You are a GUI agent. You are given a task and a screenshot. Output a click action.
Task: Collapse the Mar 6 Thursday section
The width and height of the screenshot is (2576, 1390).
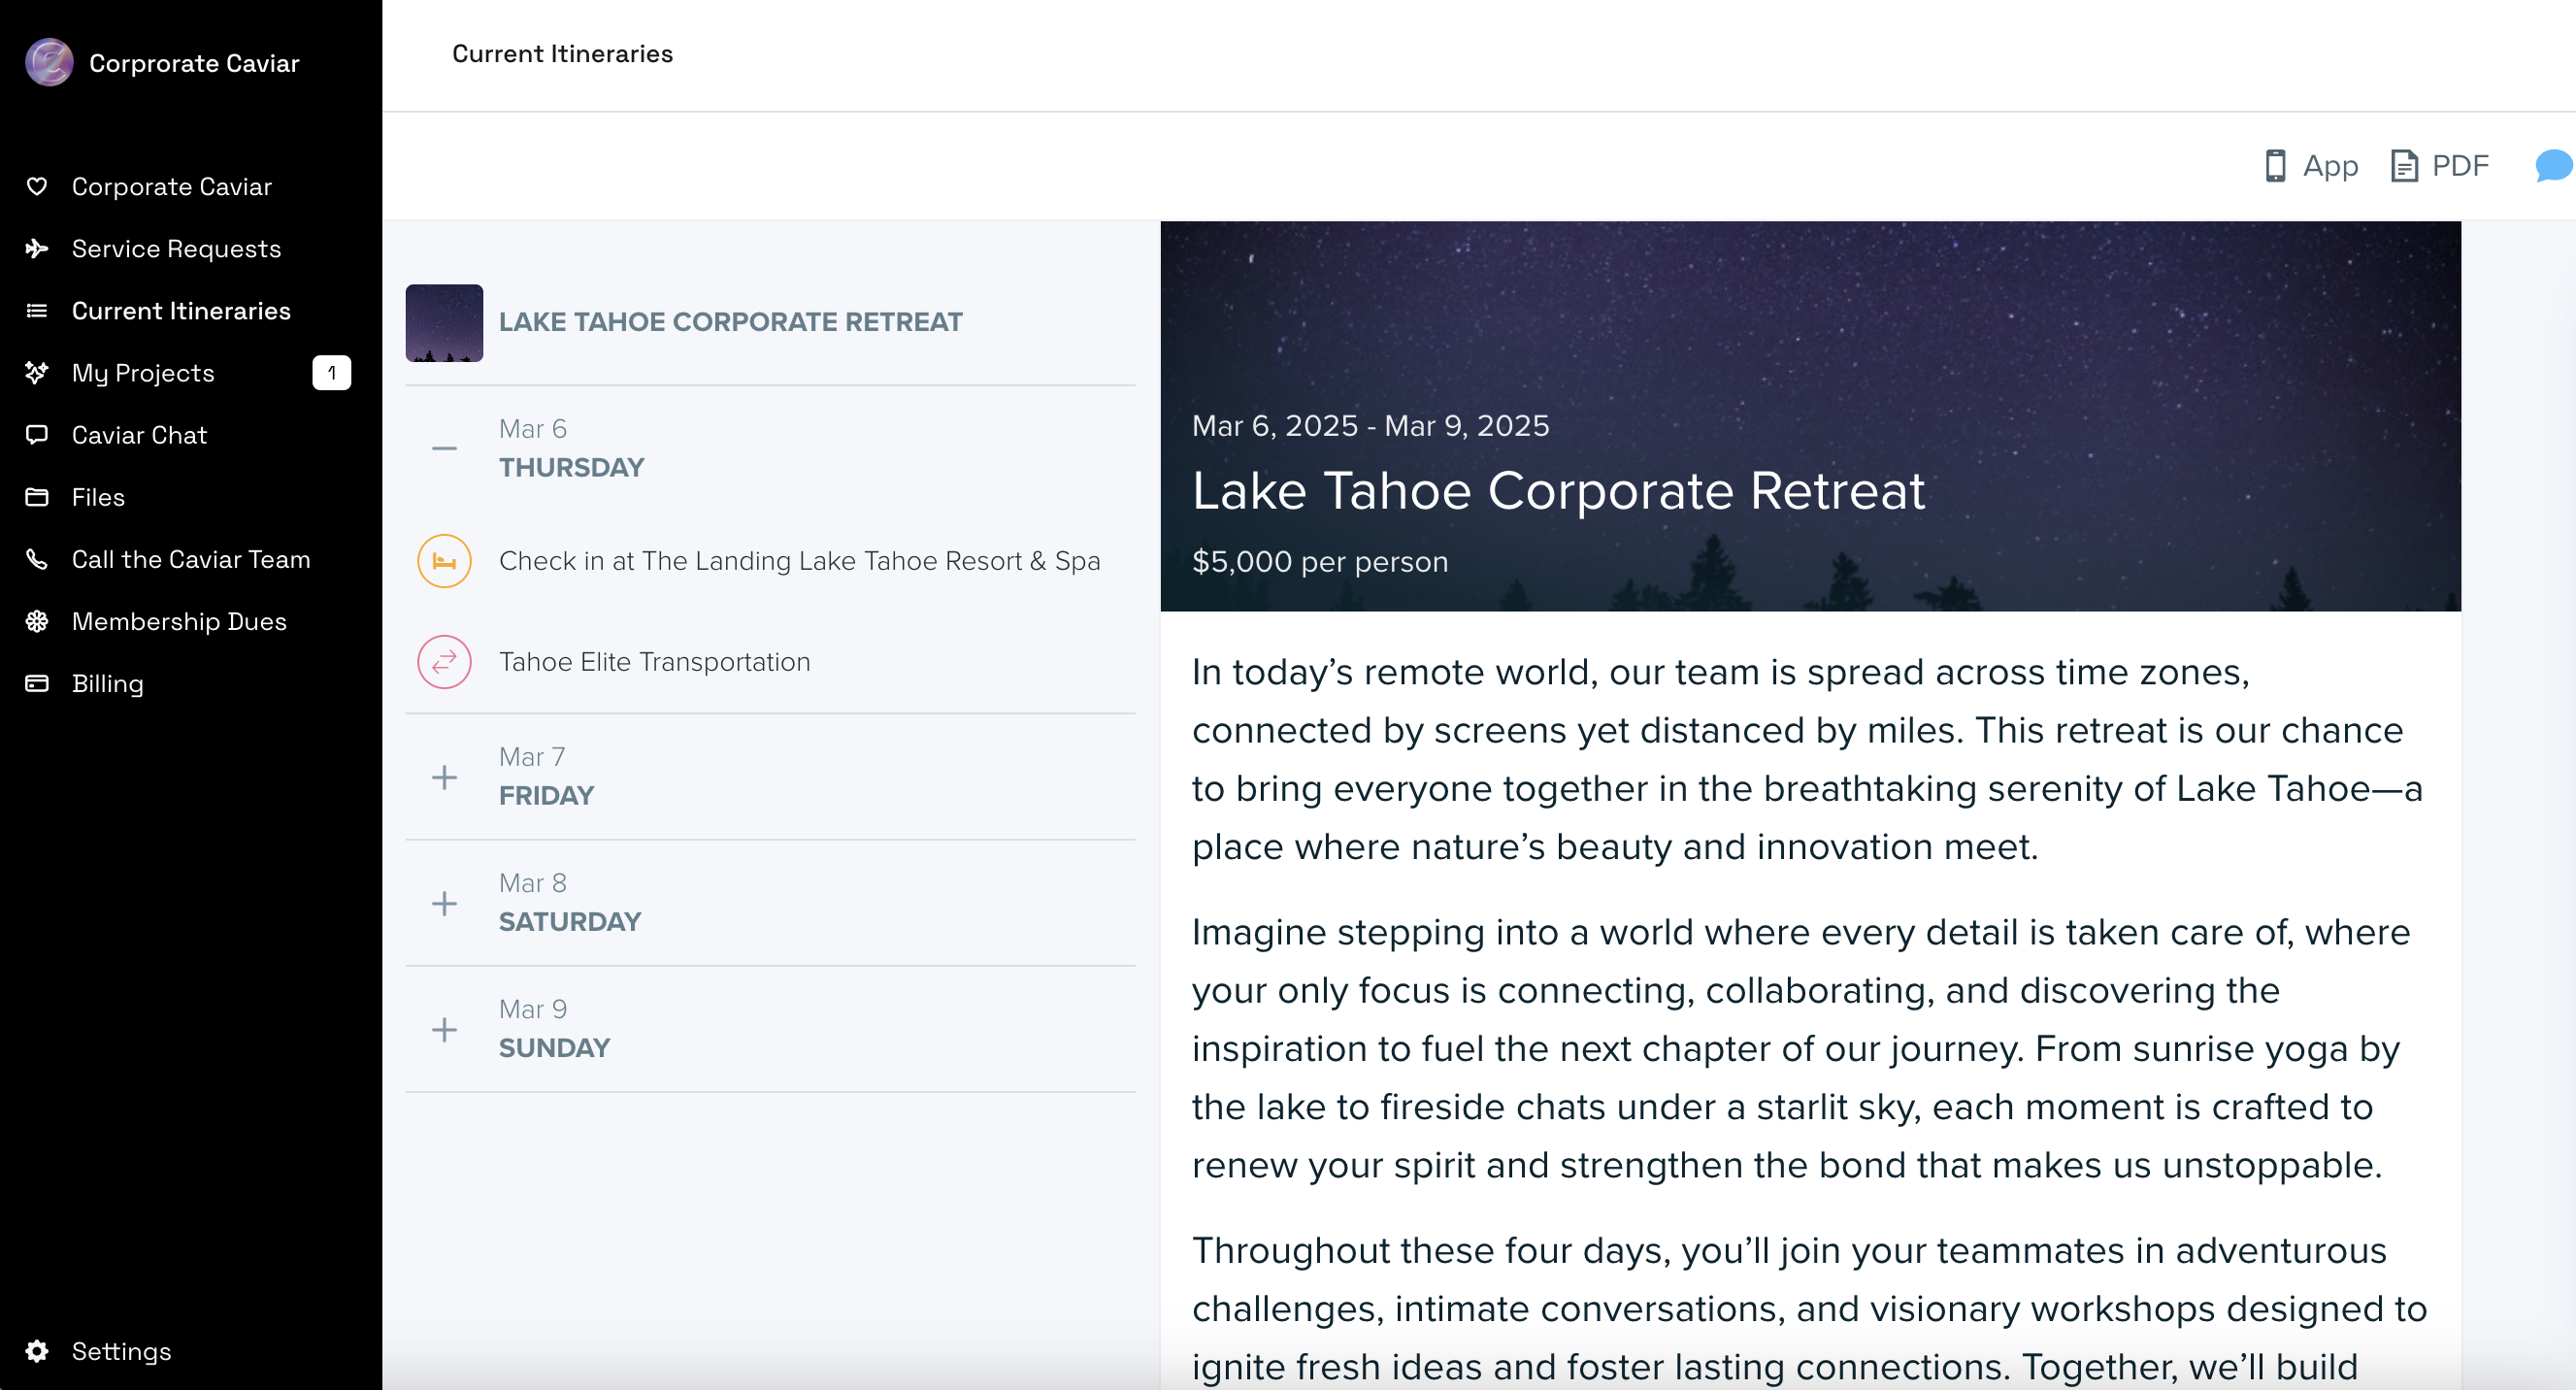click(x=444, y=448)
